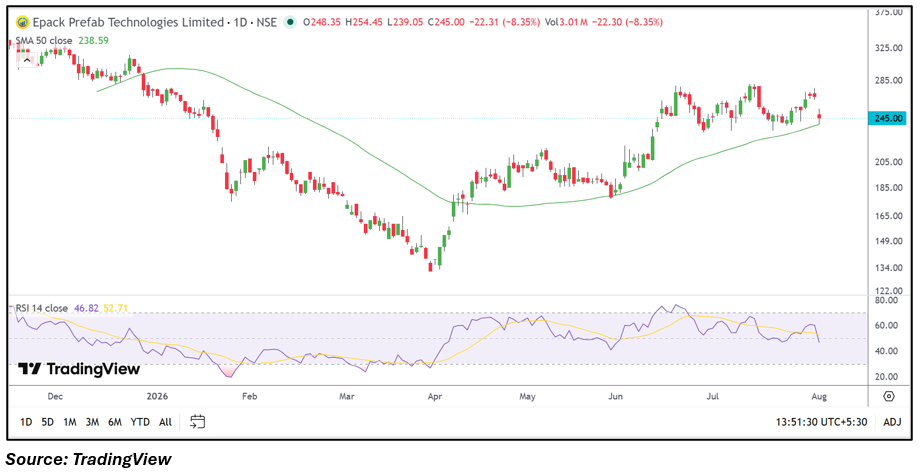The height and width of the screenshot is (472, 923).
Task: Click the 149.00 price axis label
Action: click(x=889, y=241)
